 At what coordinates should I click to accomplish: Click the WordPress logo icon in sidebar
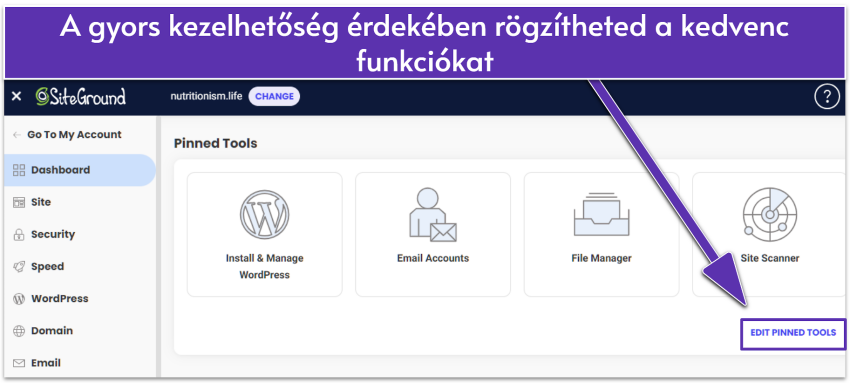[x=19, y=298]
